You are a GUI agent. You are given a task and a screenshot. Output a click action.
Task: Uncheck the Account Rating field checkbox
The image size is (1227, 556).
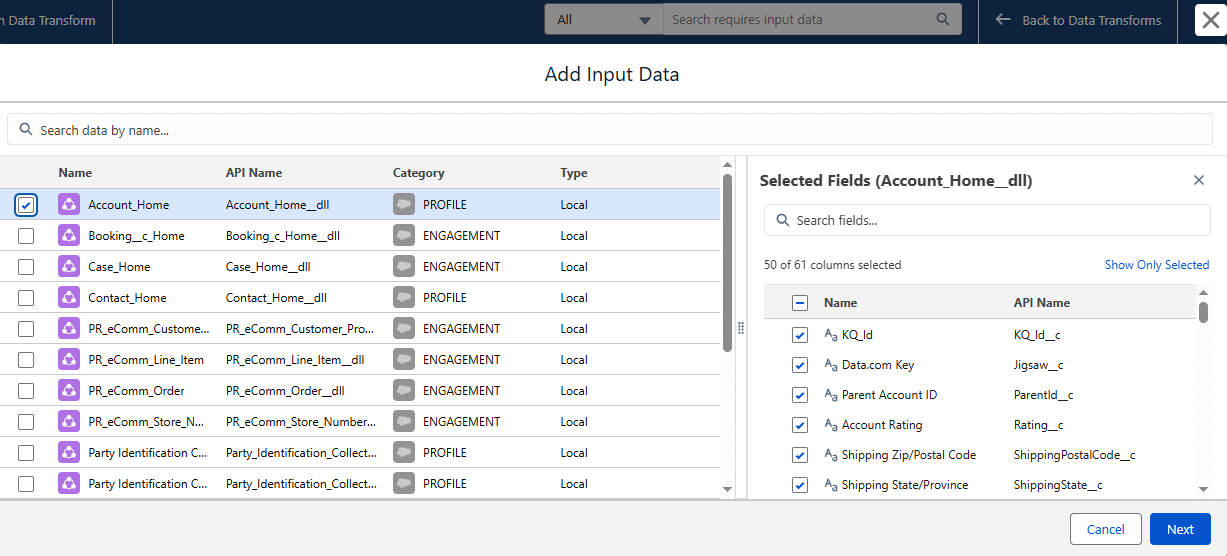(x=800, y=425)
